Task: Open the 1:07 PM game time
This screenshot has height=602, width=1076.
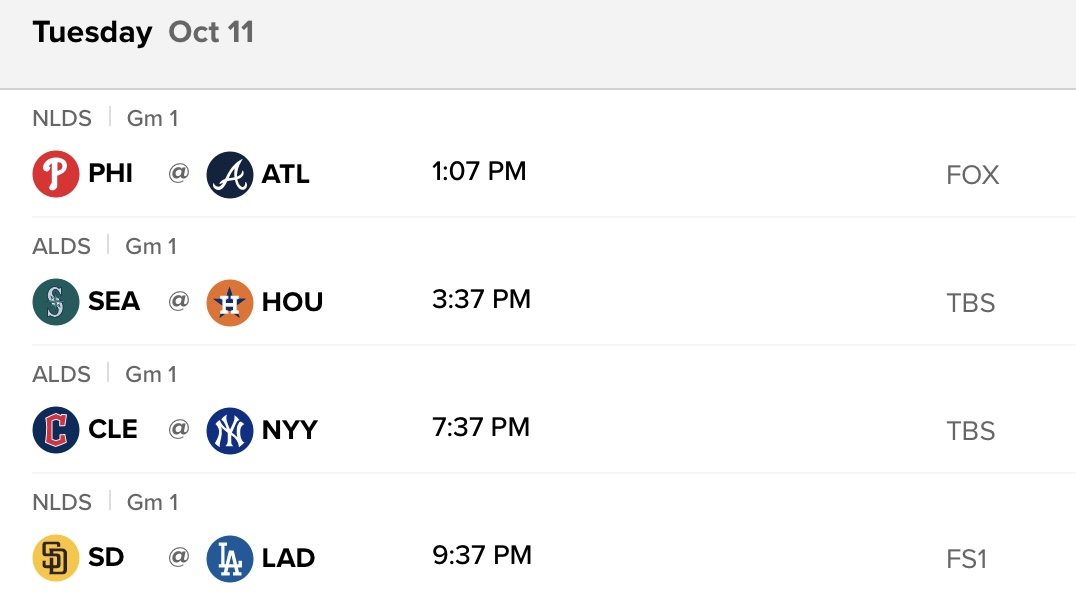Action: [479, 172]
